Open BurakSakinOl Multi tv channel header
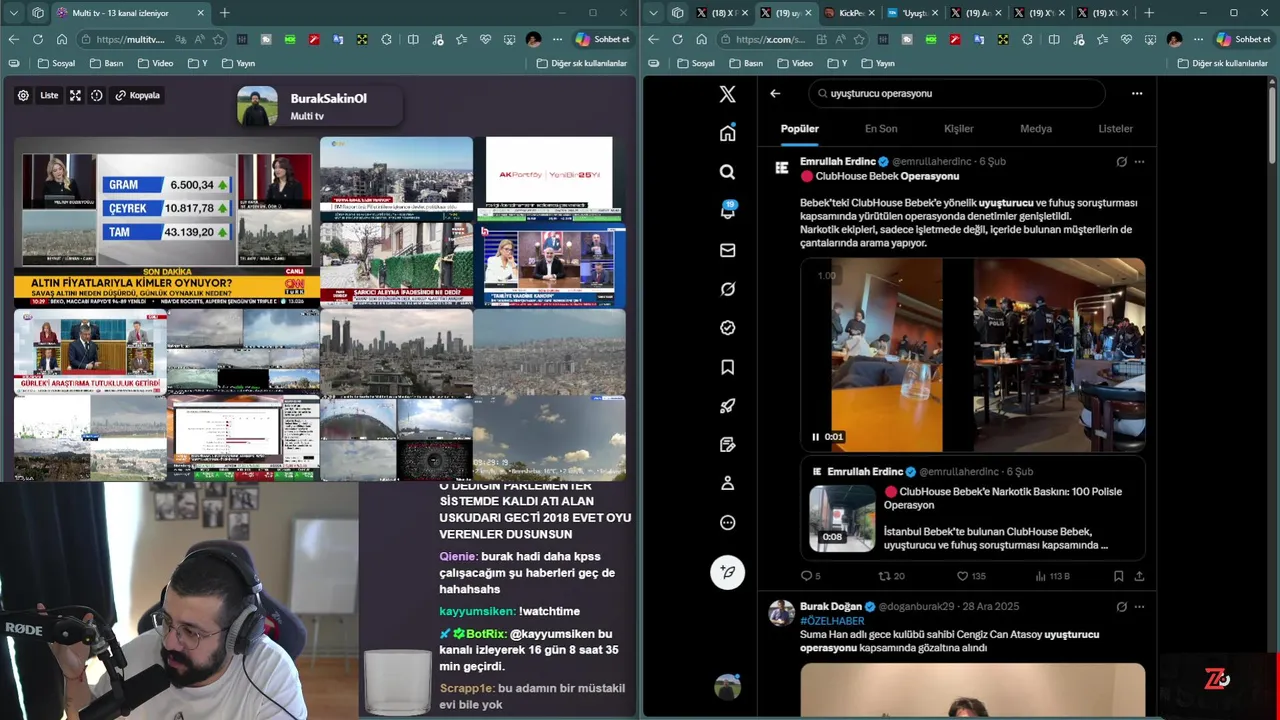This screenshot has width=1280, height=720. point(319,106)
